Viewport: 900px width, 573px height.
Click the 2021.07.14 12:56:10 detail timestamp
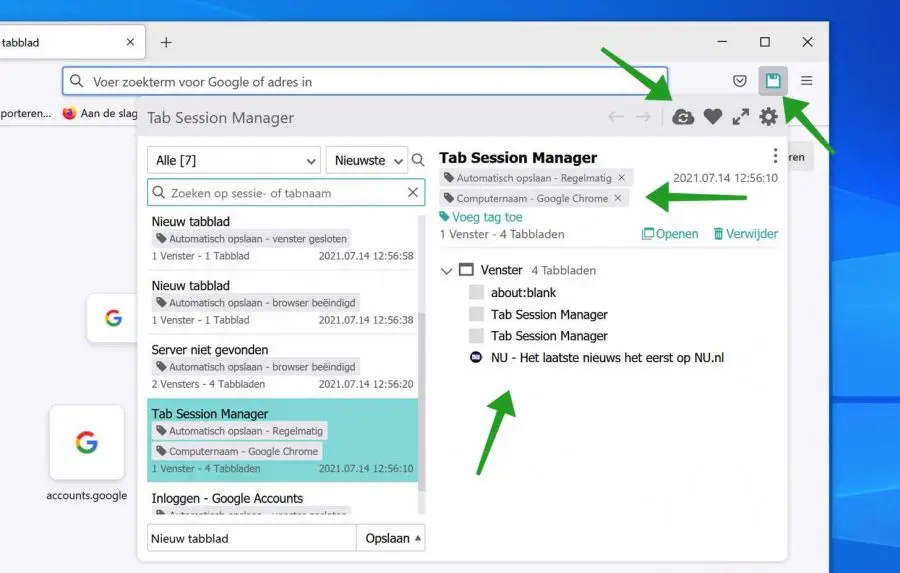point(726,178)
